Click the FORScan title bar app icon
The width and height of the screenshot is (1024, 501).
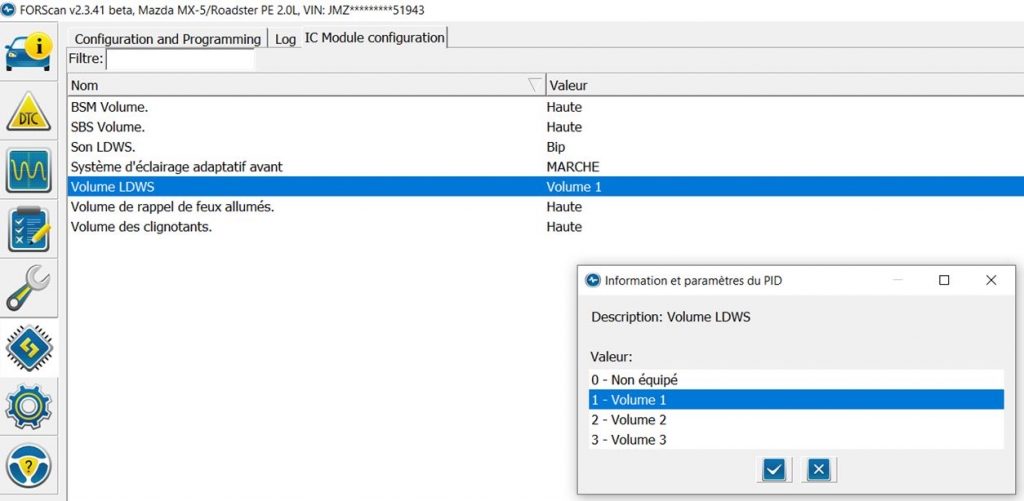coord(9,10)
